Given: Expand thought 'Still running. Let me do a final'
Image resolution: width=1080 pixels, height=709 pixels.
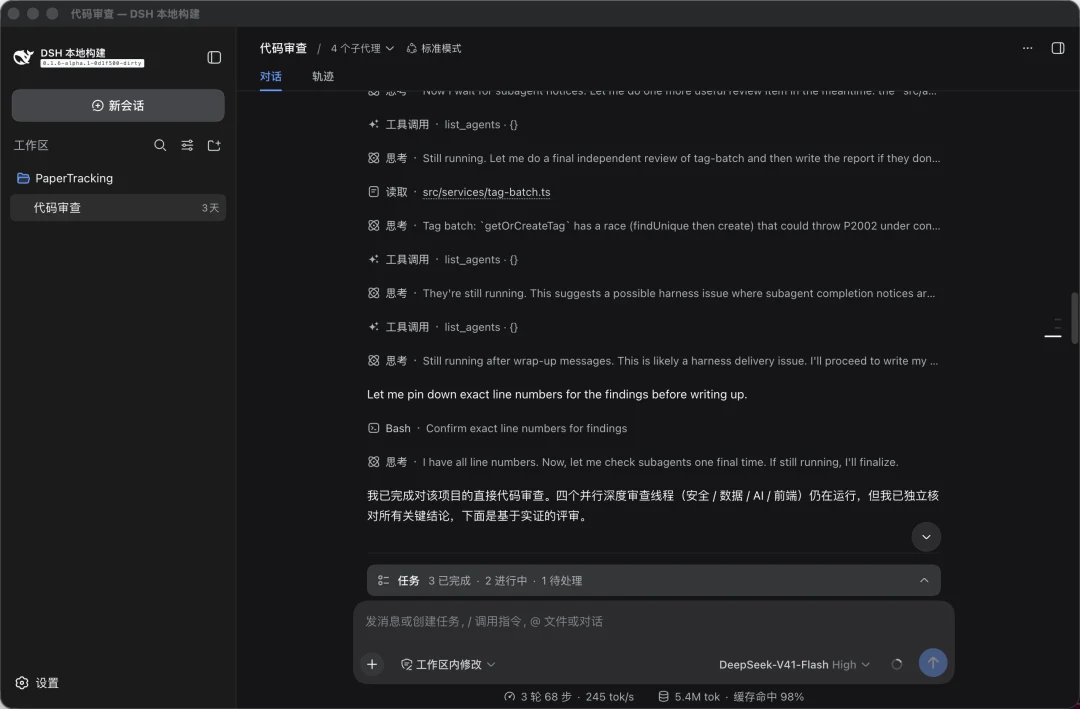Looking at the screenshot, I should coord(654,158).
